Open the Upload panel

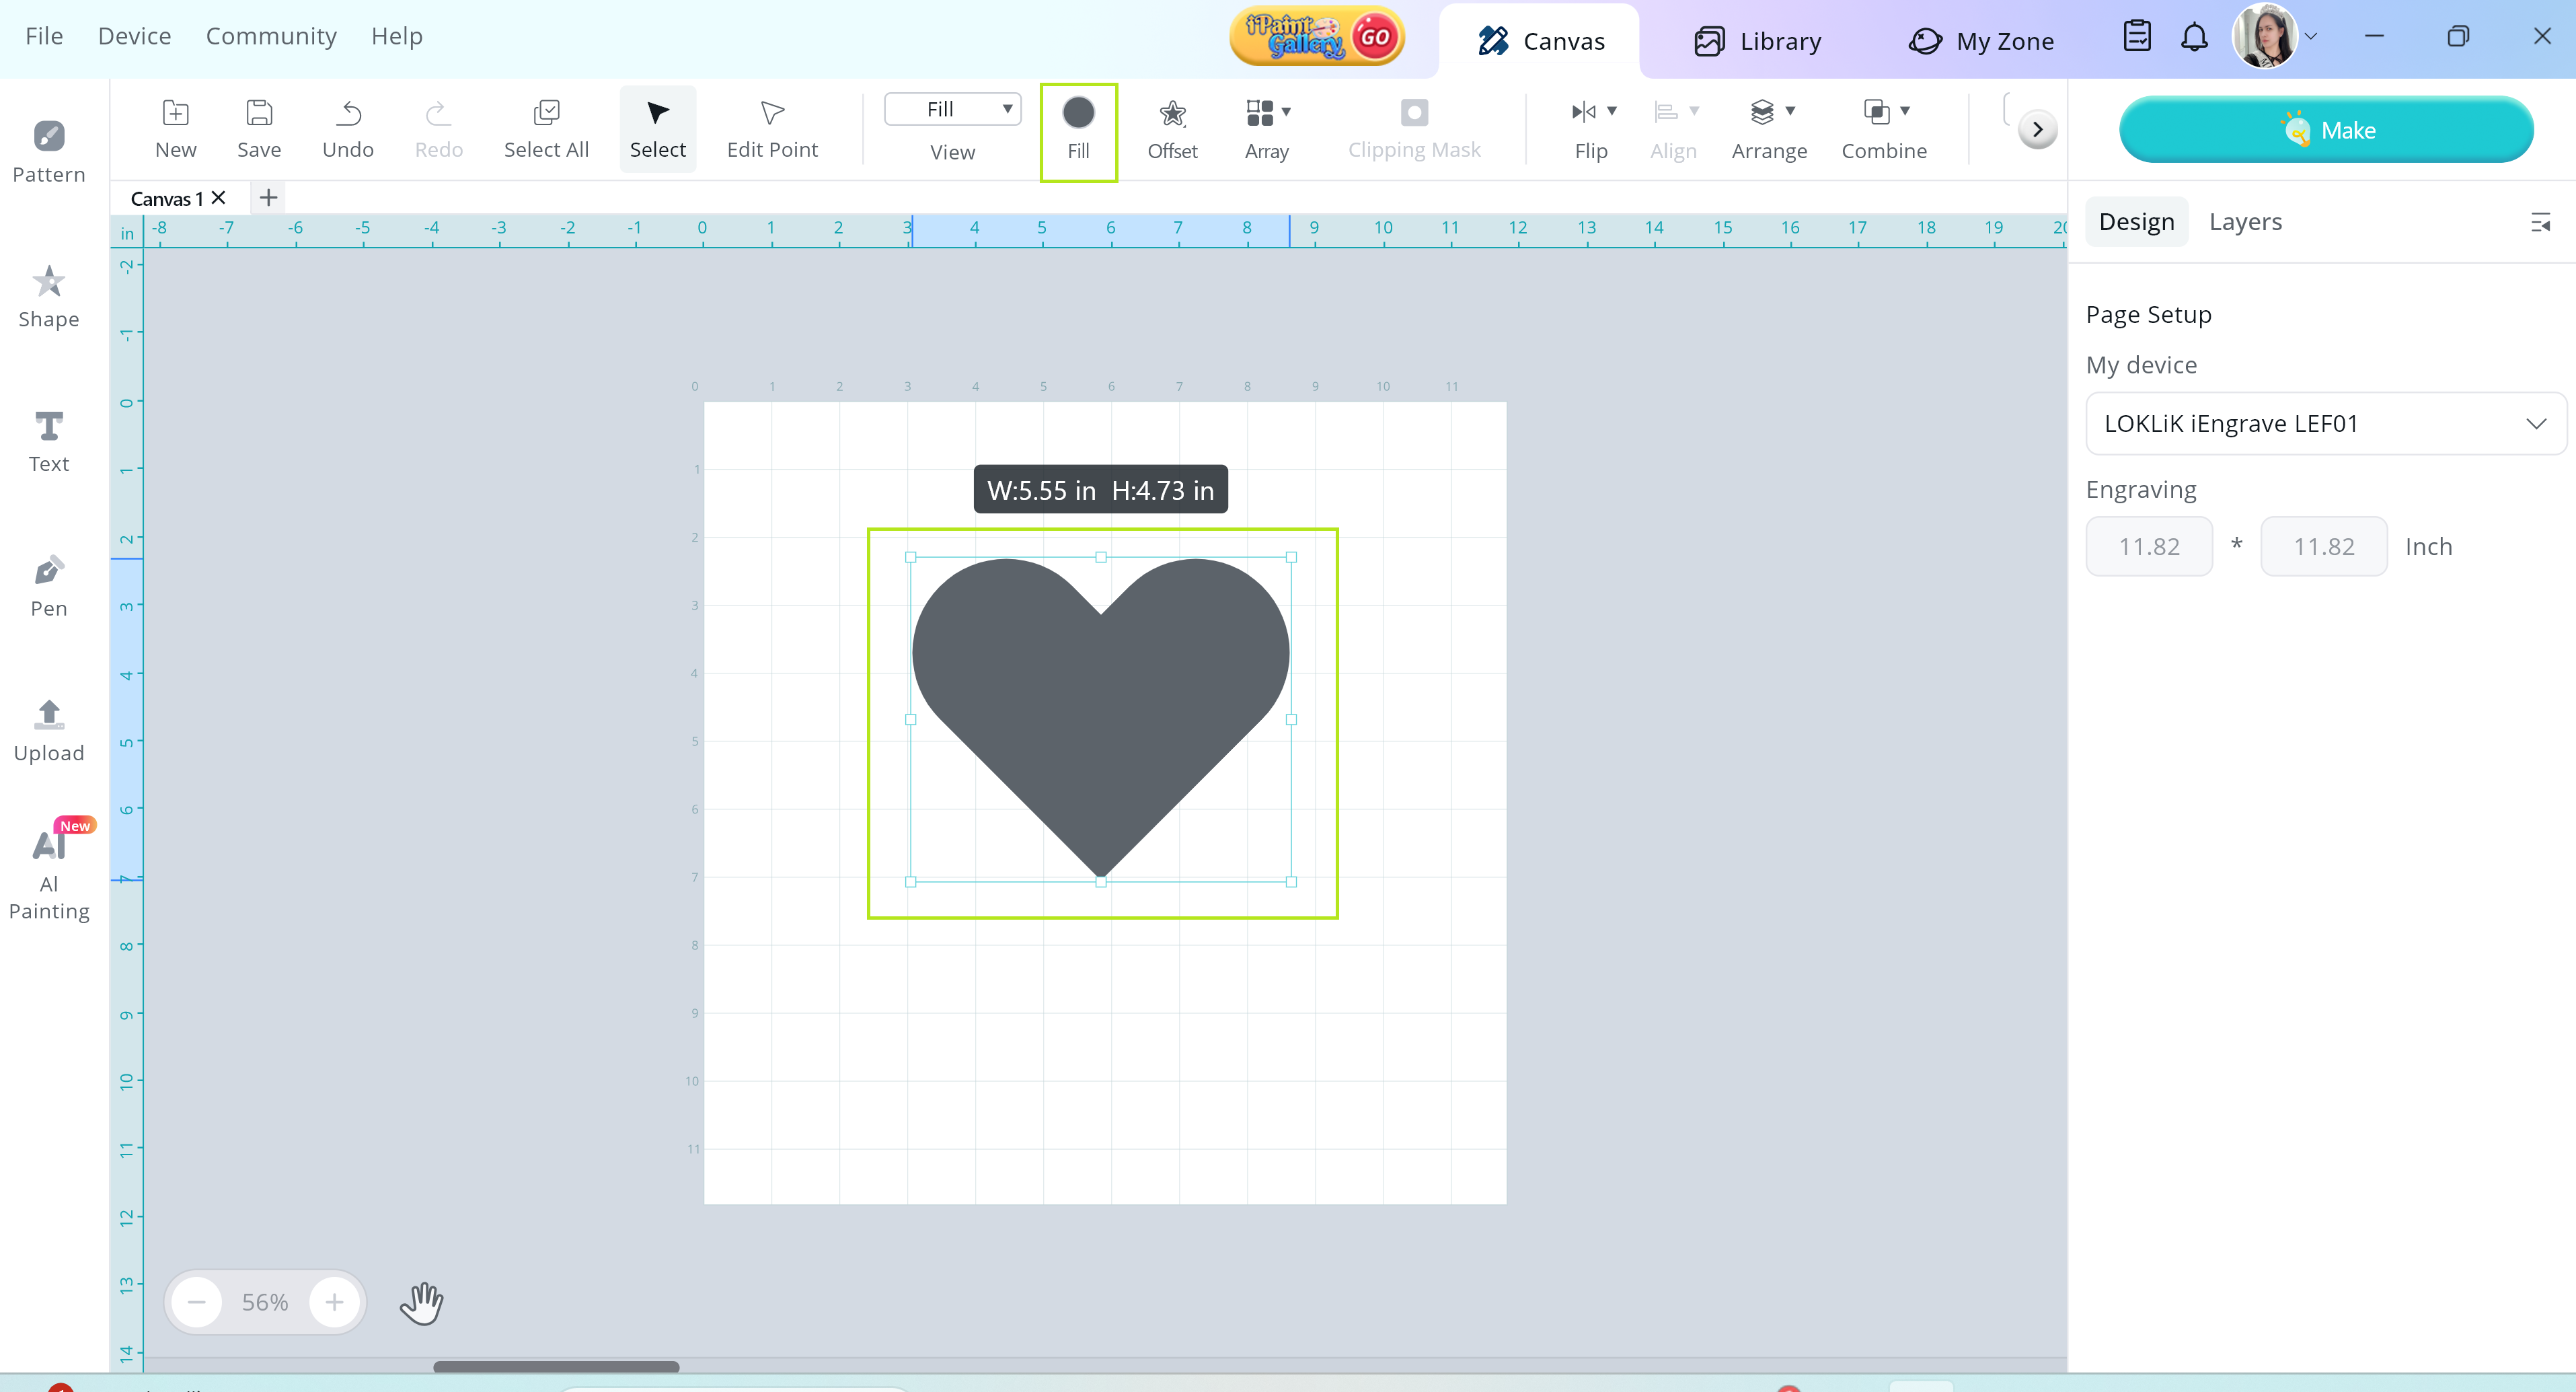click(x=48, y=730)
